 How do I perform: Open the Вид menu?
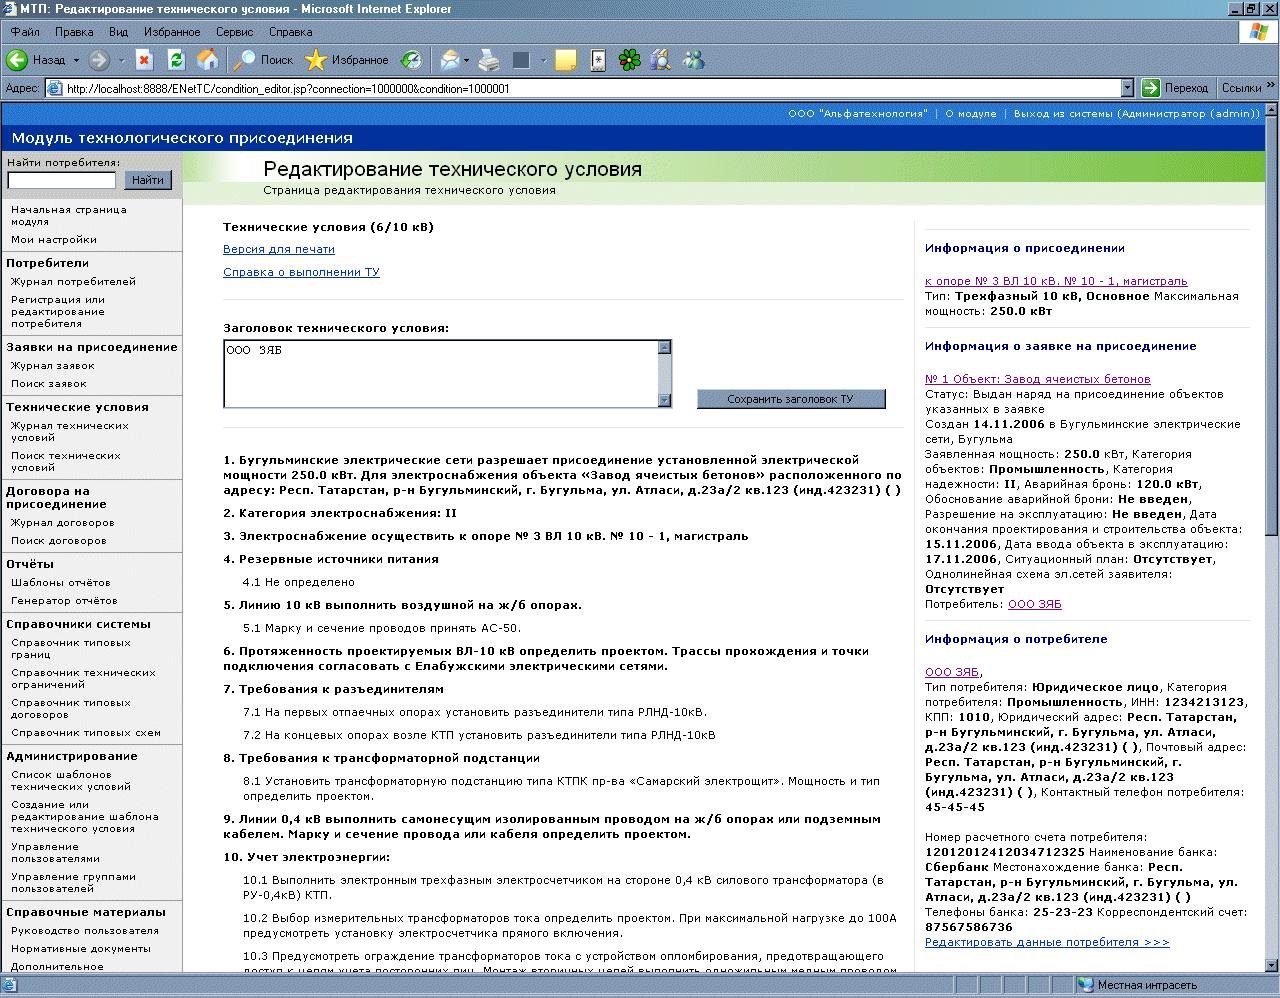coord(118,32)
